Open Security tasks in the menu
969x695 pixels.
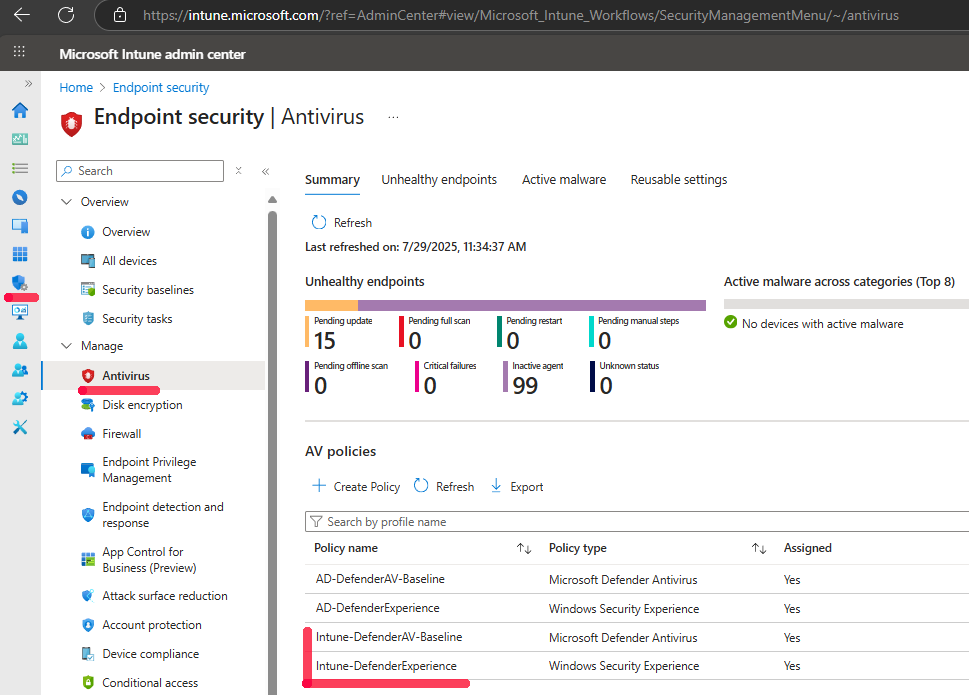(x=137, y=319)
